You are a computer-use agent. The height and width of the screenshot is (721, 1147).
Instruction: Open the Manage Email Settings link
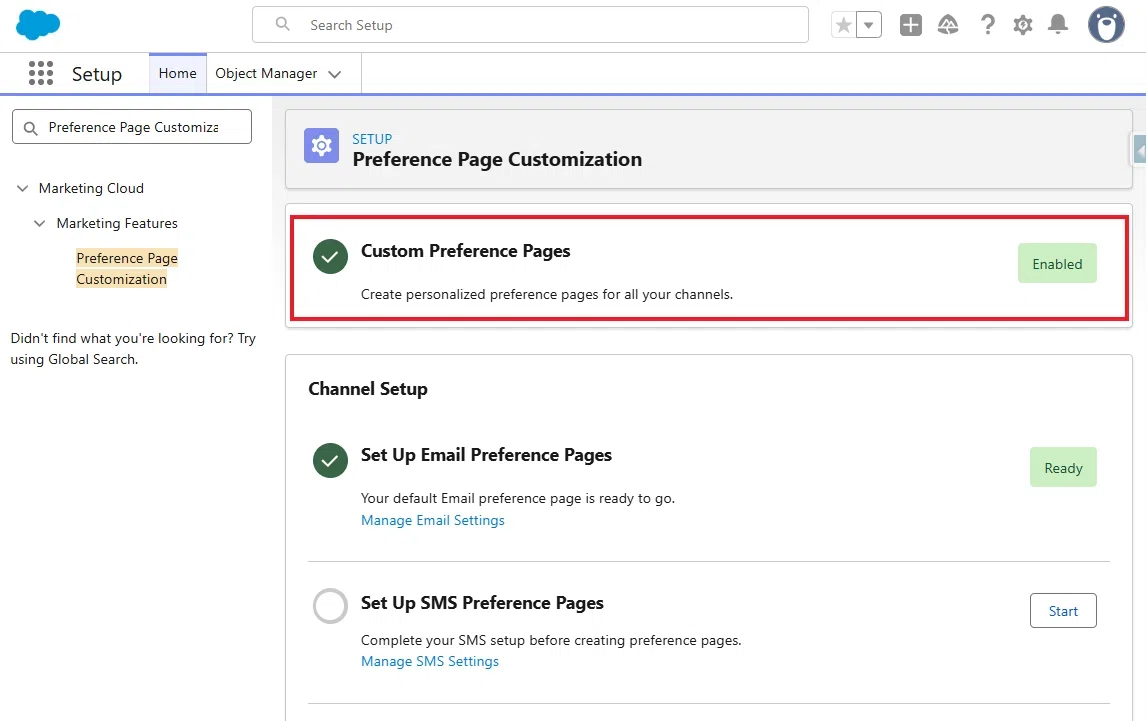(432, 520)
